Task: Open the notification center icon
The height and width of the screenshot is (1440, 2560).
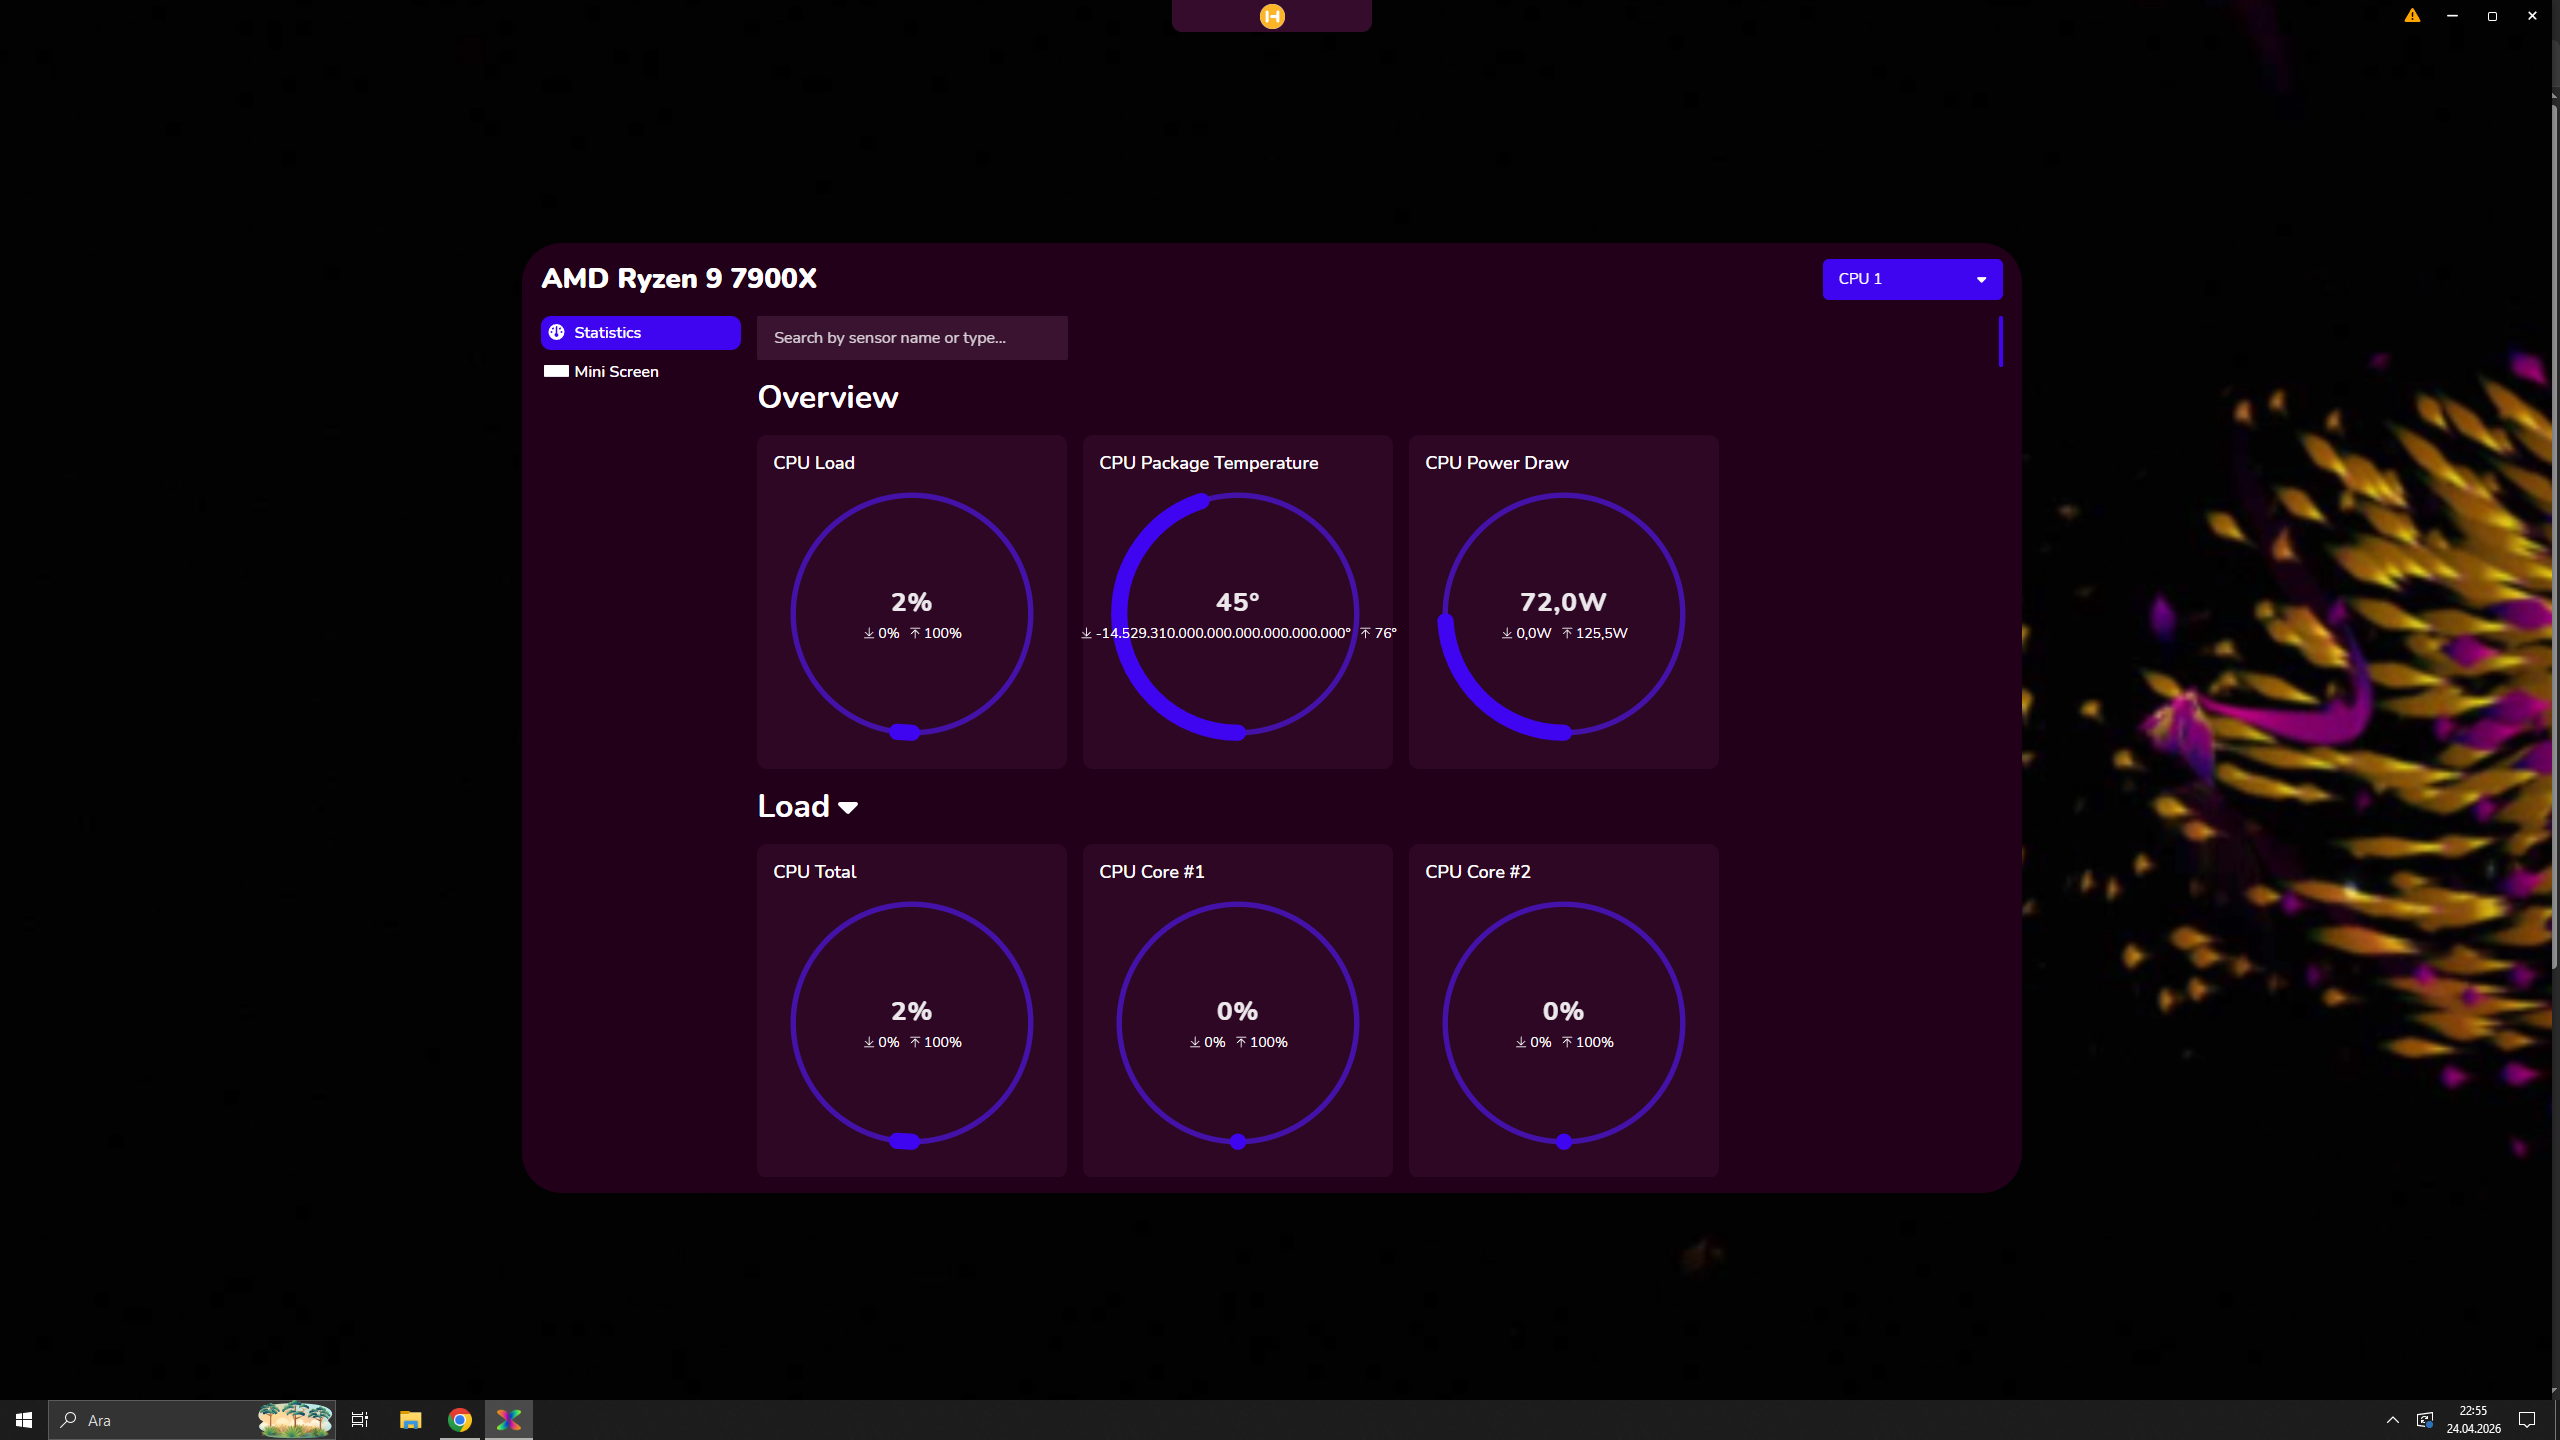Action: pyautogui.click(x=2527, y=1420)
